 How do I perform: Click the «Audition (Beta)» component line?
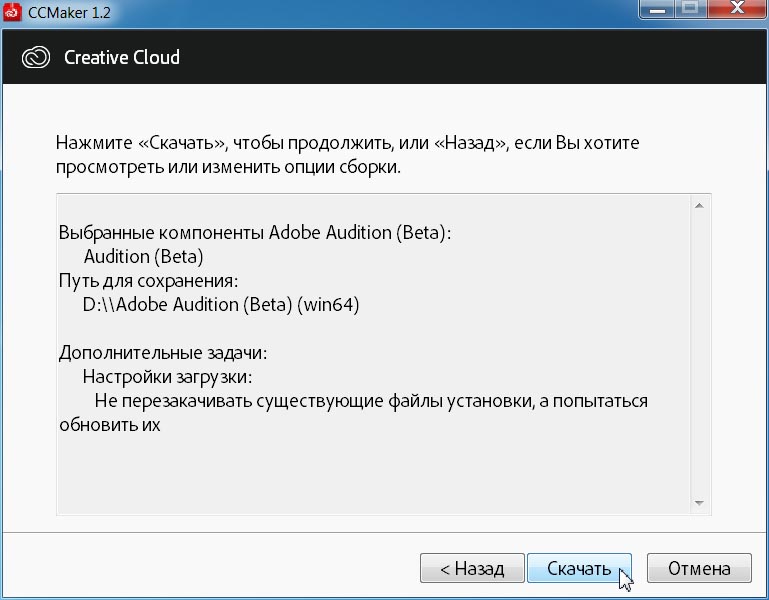(x=144, y=256)
